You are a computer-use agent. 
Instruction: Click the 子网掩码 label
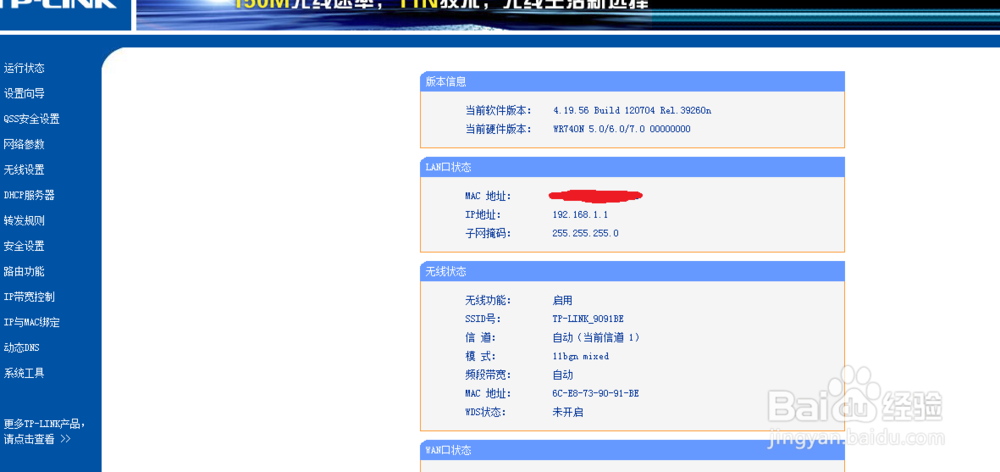(x=488, y=233)
